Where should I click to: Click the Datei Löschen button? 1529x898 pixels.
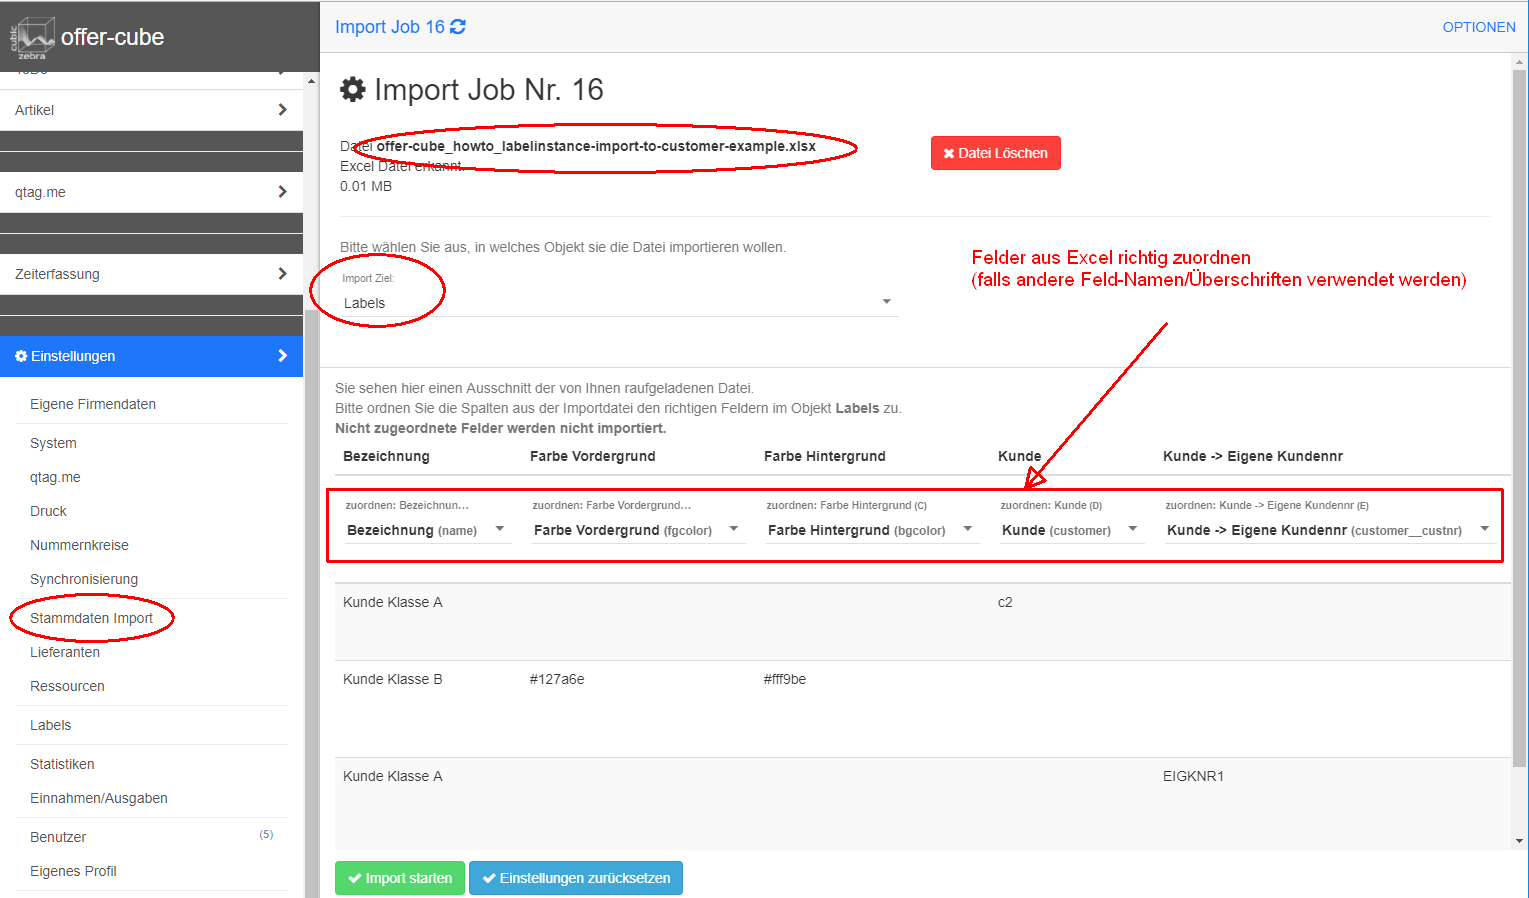[x=995, y=153]
